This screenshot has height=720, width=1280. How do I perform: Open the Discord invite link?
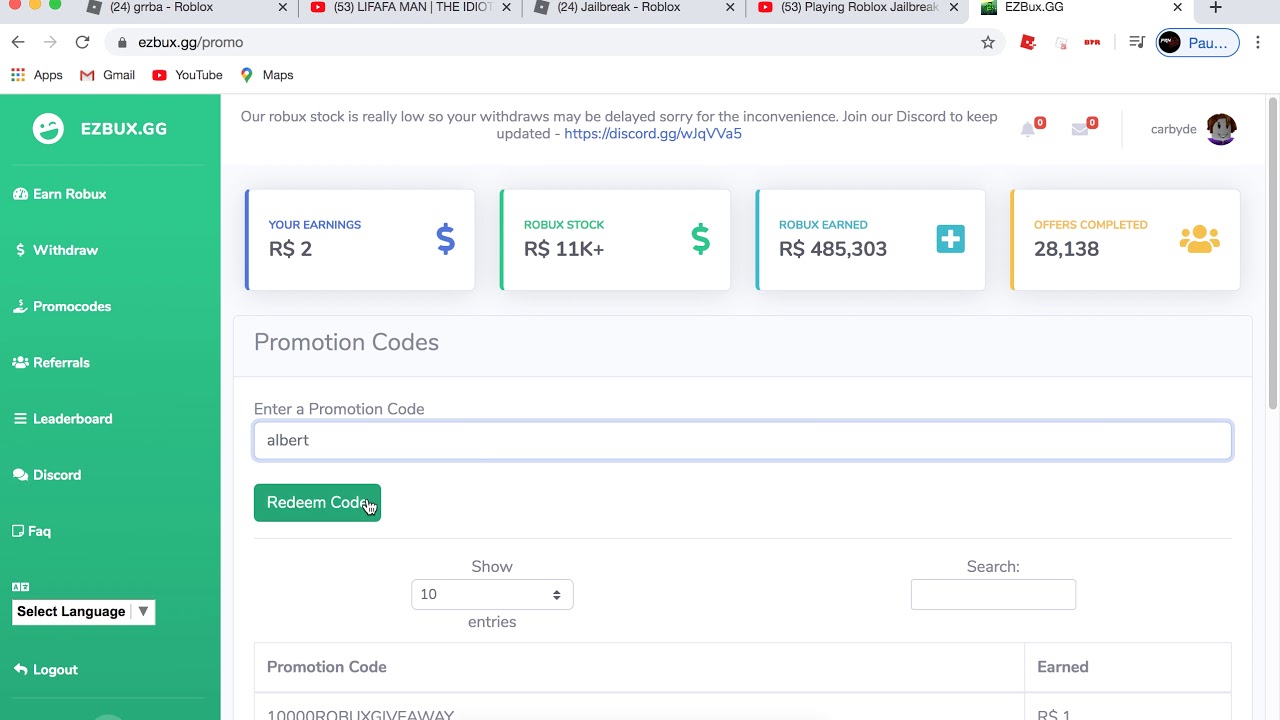(x=652, y=134)
